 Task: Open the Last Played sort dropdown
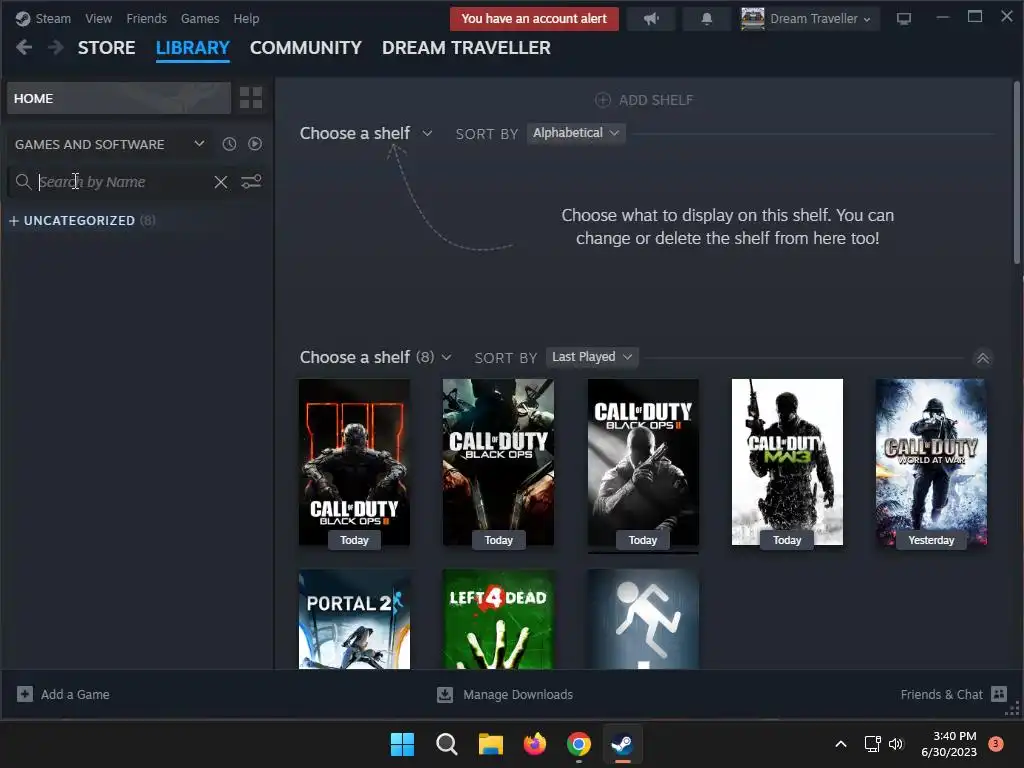point(592,357)
